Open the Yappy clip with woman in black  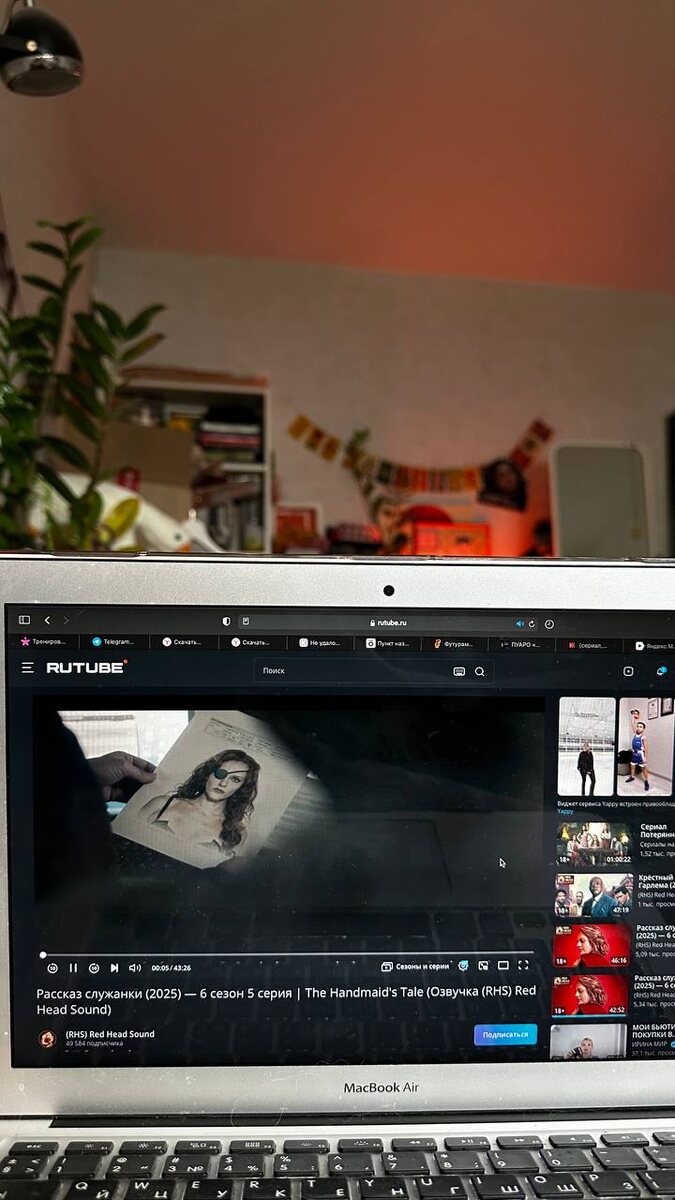pos(587,746)
